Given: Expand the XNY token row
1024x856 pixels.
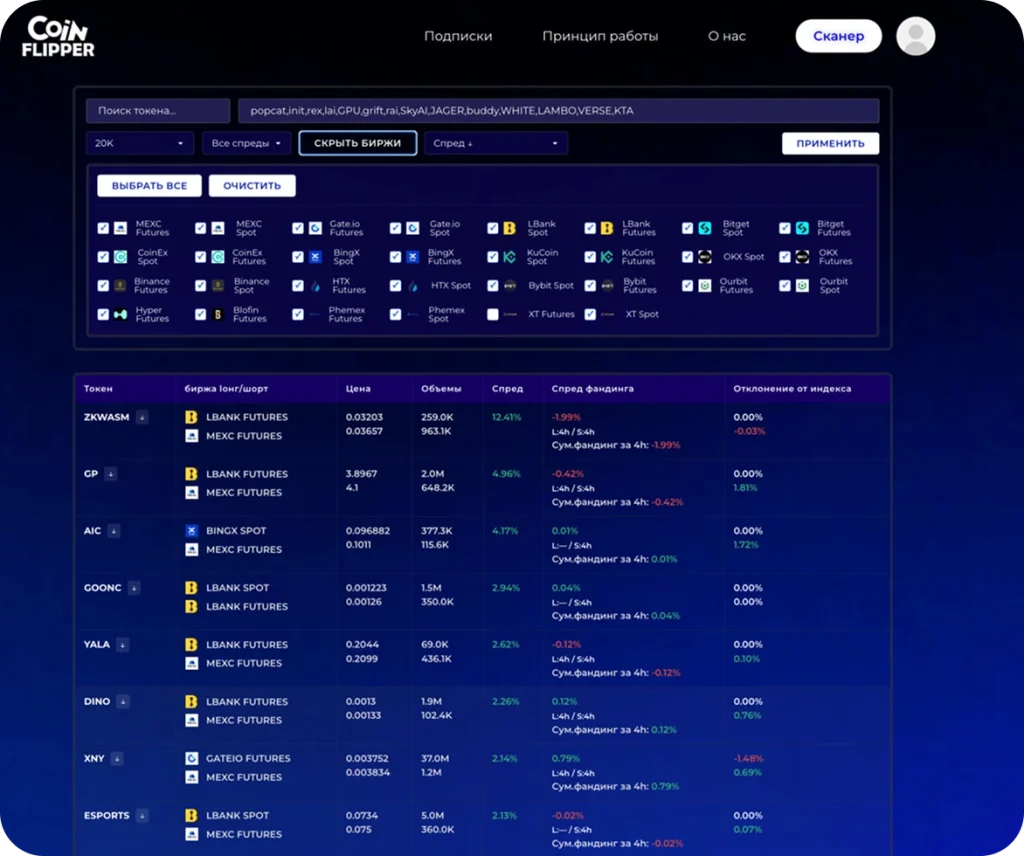Looking at the screenshot, I should tap(117, 759).
